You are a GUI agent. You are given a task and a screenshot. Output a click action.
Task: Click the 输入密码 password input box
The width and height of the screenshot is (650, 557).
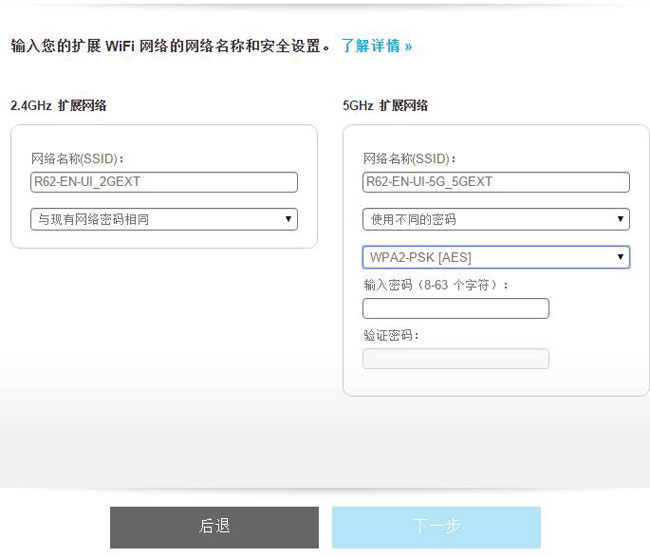point(456,308)
